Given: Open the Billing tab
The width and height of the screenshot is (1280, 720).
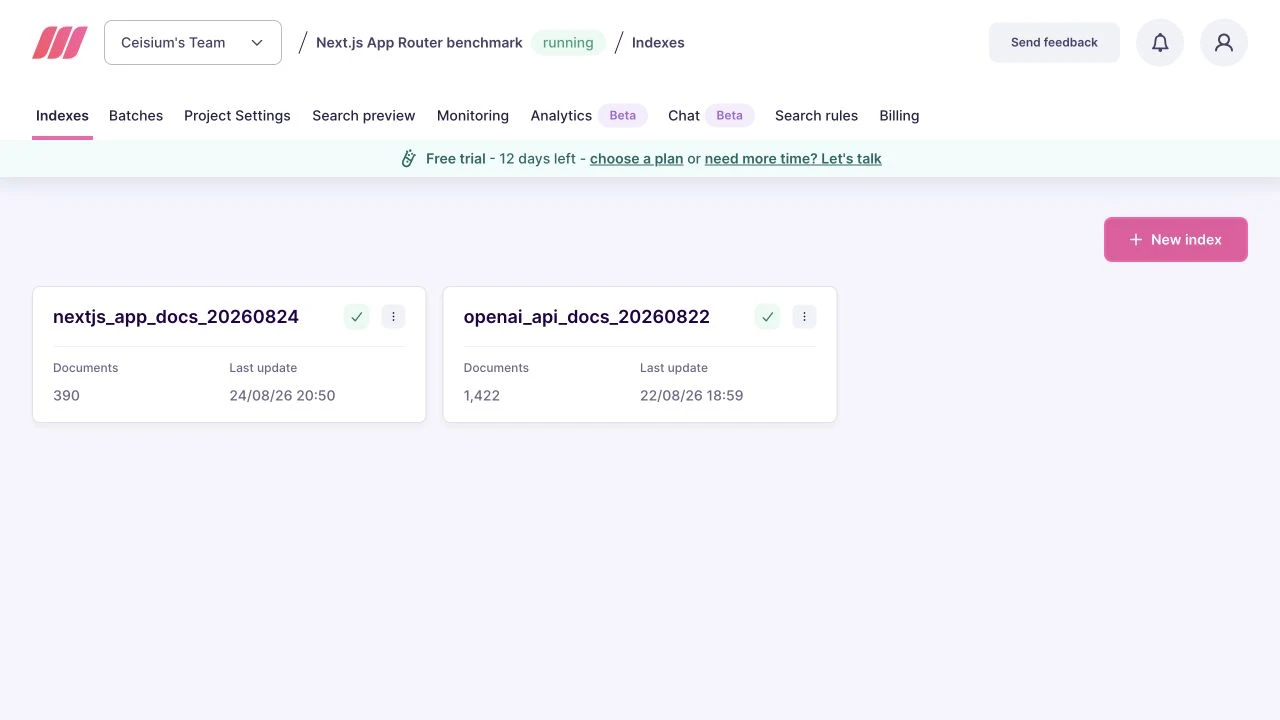Looking at the screenshot, I should pyautogui.click(x=899, y=116).
